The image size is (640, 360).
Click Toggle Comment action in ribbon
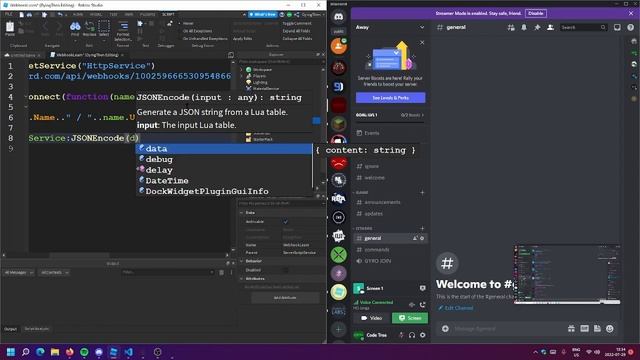tap(297, 24)
